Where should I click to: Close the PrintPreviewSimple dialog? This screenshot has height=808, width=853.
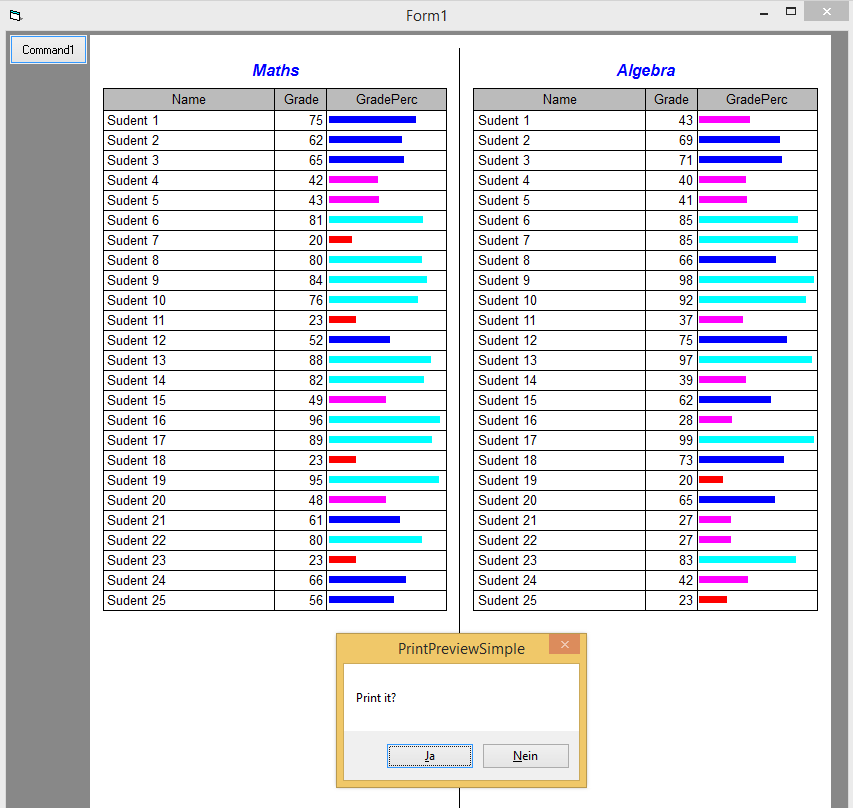pyautogui.click(x=564, y=645)
